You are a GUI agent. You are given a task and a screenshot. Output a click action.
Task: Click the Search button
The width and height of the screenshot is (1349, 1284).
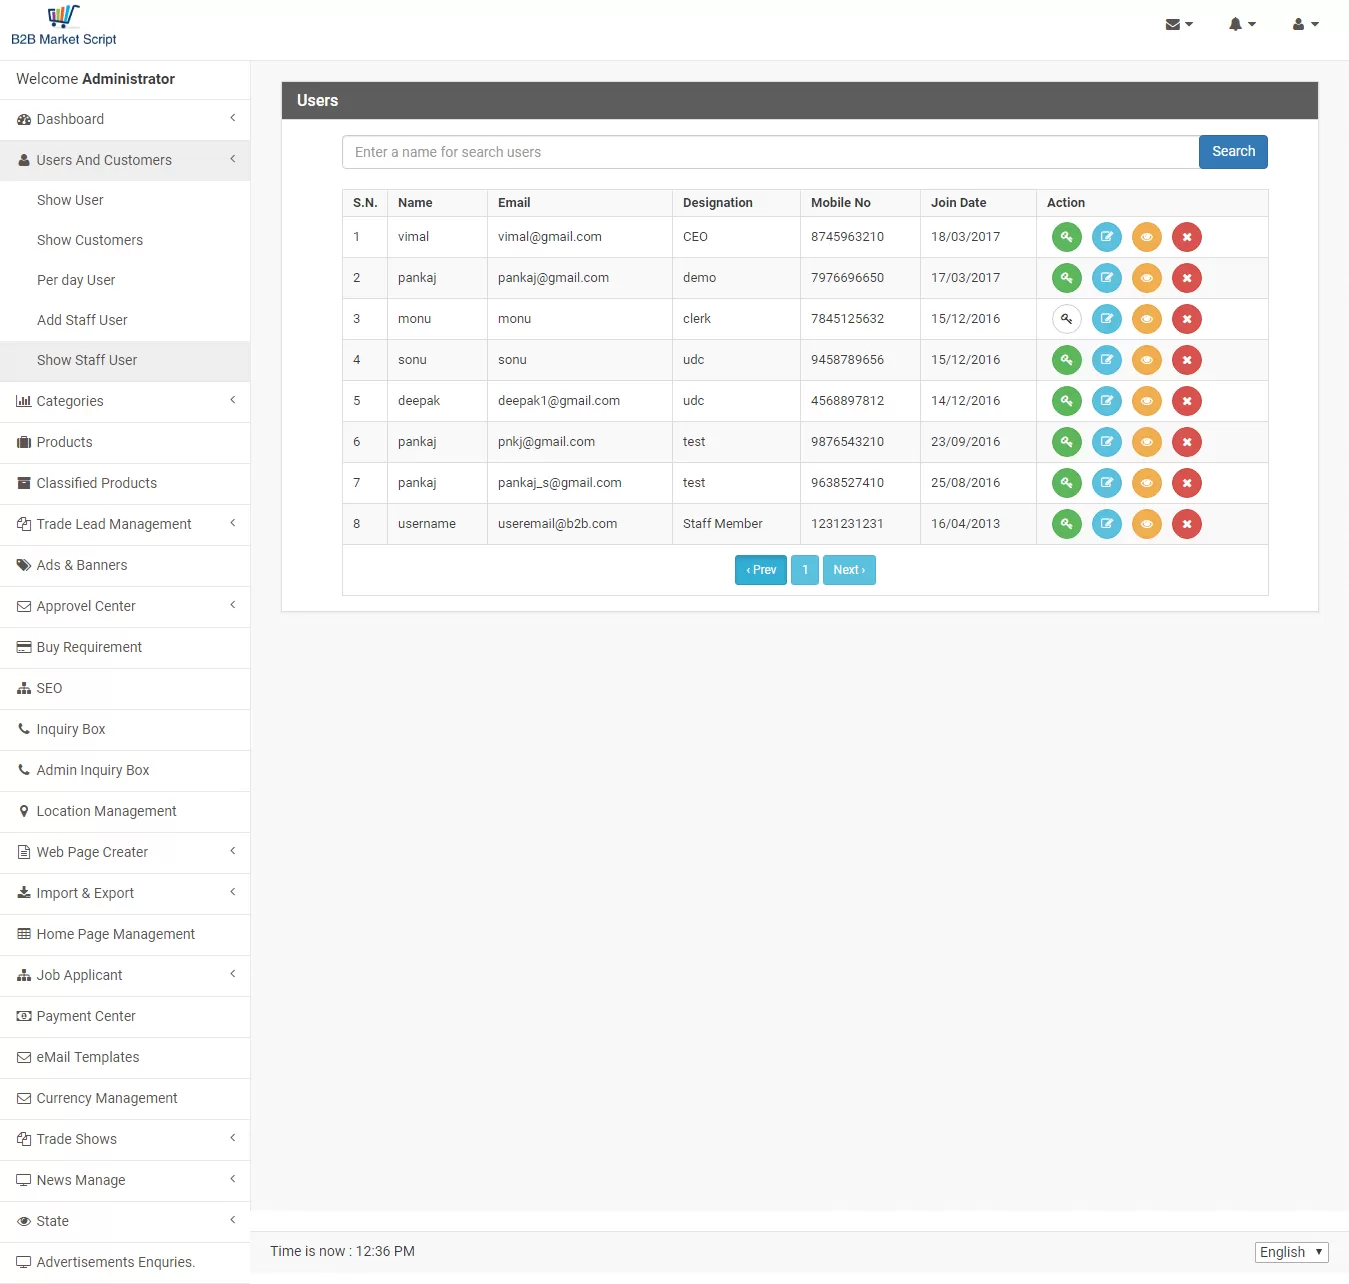(1233, 152)
